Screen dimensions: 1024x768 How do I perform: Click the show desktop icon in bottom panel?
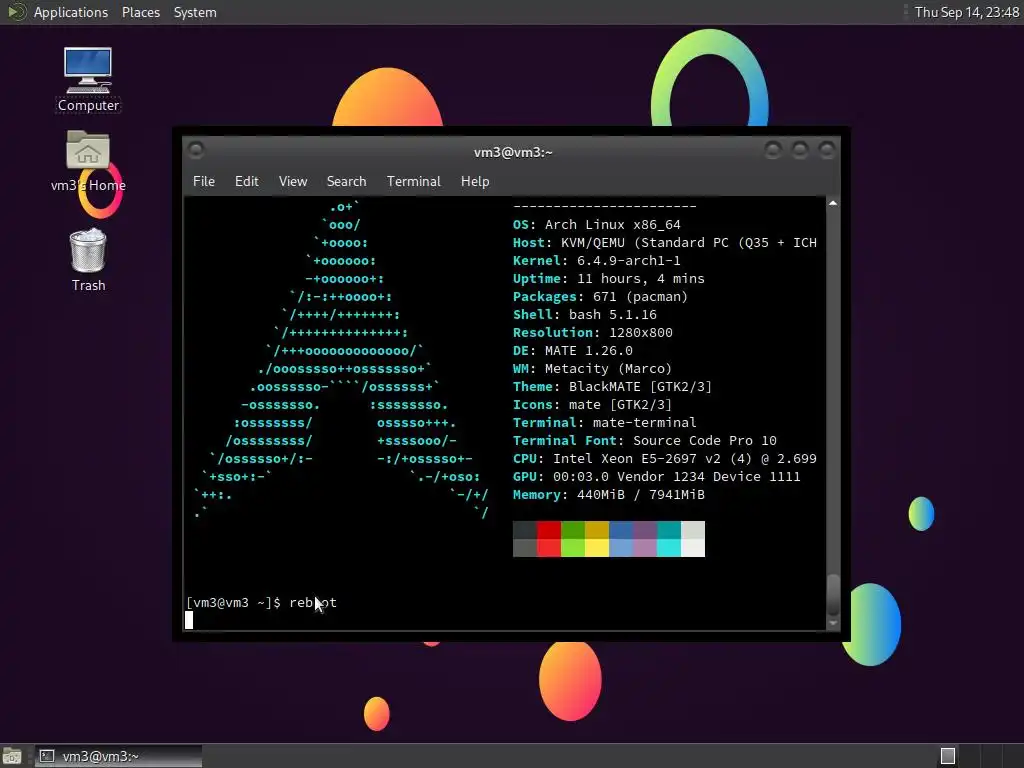pyautogui.click(x=12, y=756)
